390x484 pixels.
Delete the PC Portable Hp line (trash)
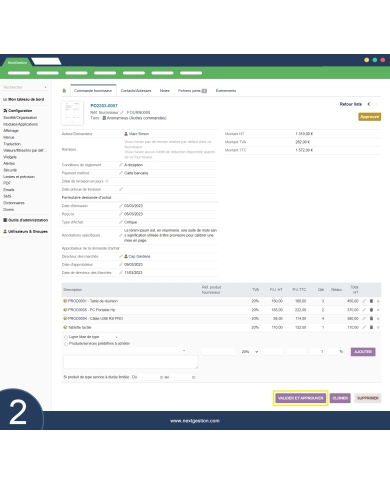371,310
